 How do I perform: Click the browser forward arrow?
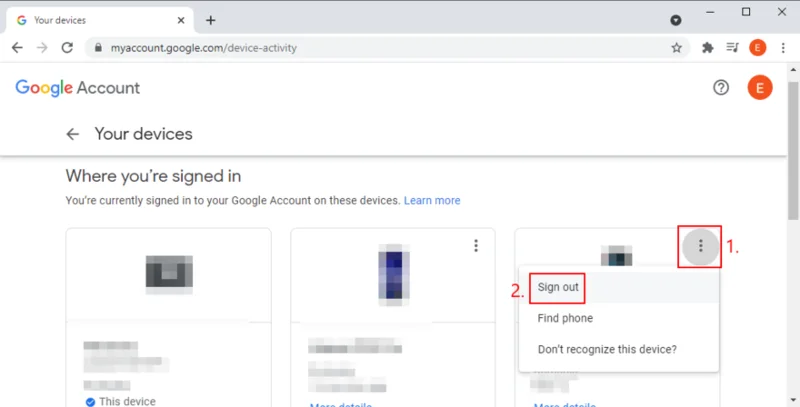(x=42, y=48)
